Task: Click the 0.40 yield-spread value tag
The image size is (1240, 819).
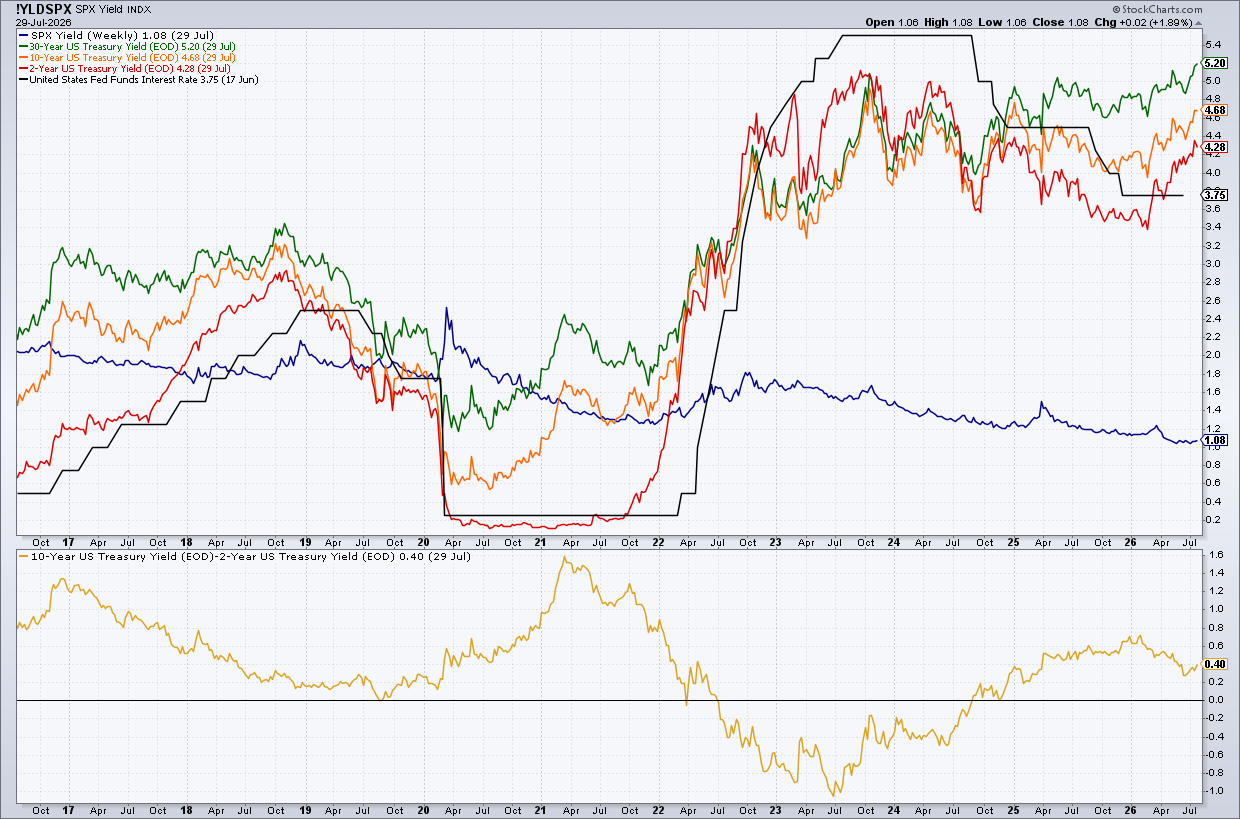Action: 1214,664
